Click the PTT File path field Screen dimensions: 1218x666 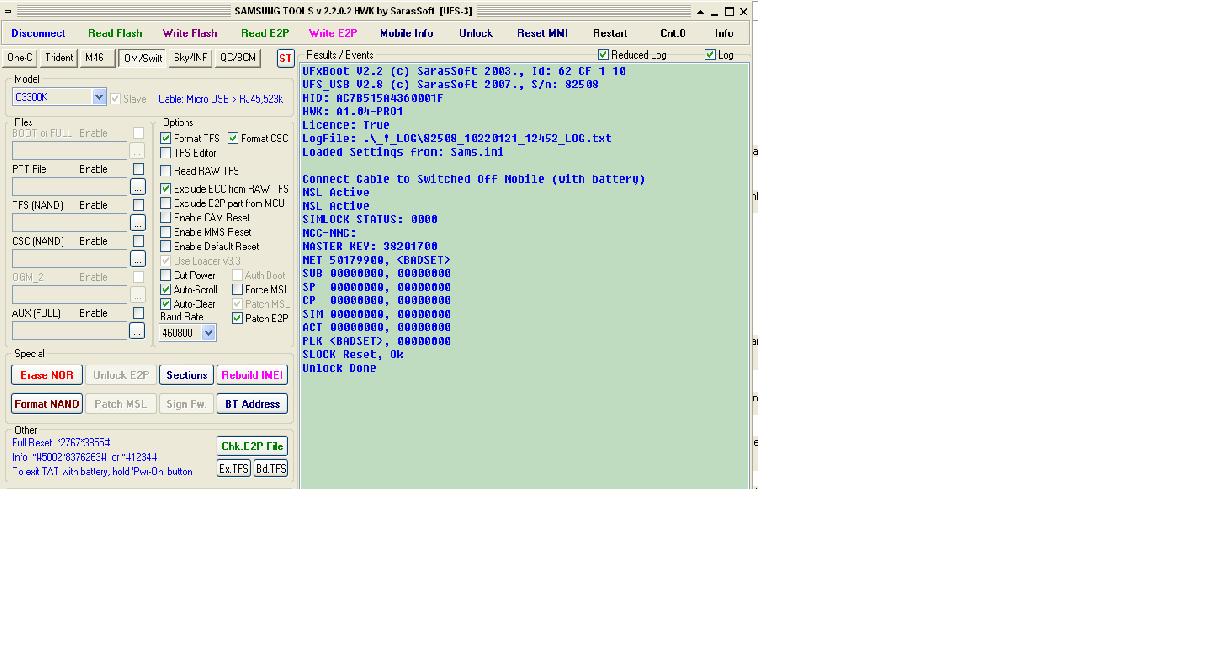point(70,187)
